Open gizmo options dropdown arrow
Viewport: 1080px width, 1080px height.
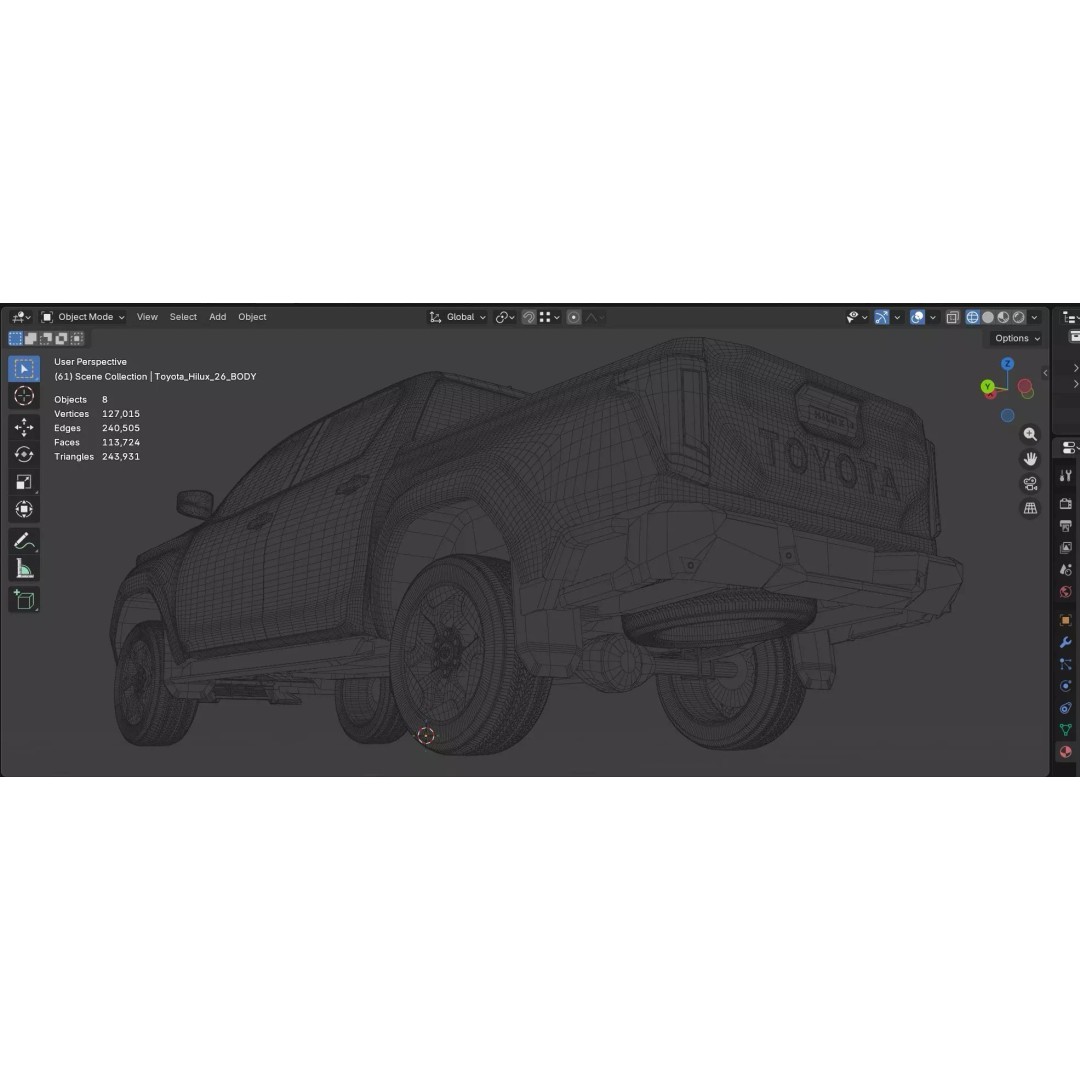pyautogui.click(x=897, y=318)
